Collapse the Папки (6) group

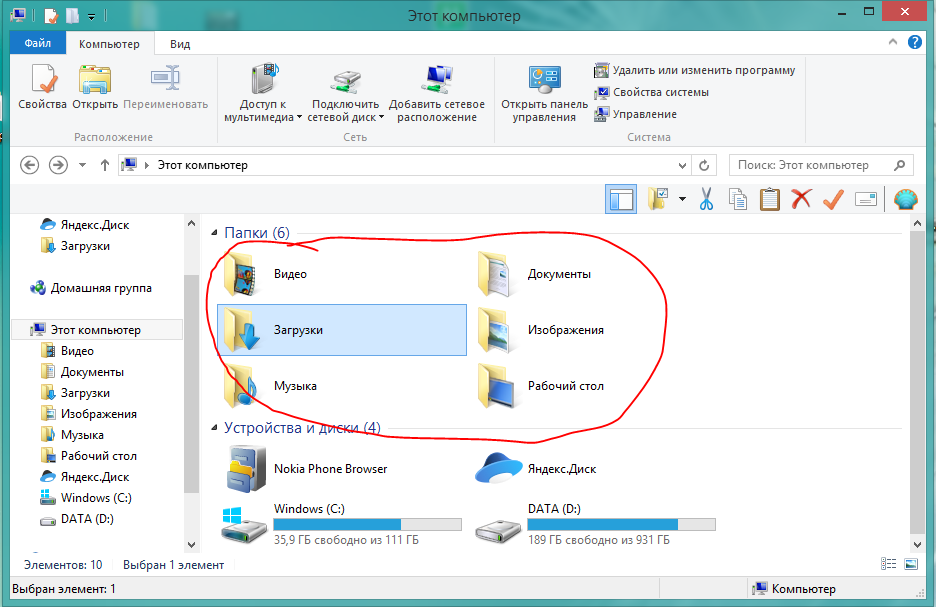tap(214, 233)
